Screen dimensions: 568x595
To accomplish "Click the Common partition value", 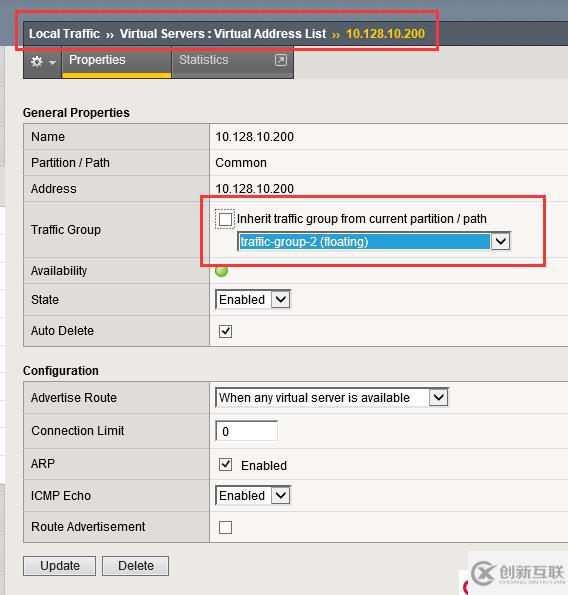I will (241, 163).
